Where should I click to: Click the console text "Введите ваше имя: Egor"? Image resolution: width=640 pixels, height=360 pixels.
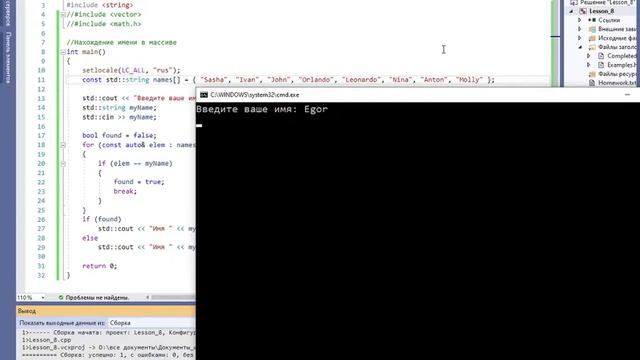tap(262, 109)
